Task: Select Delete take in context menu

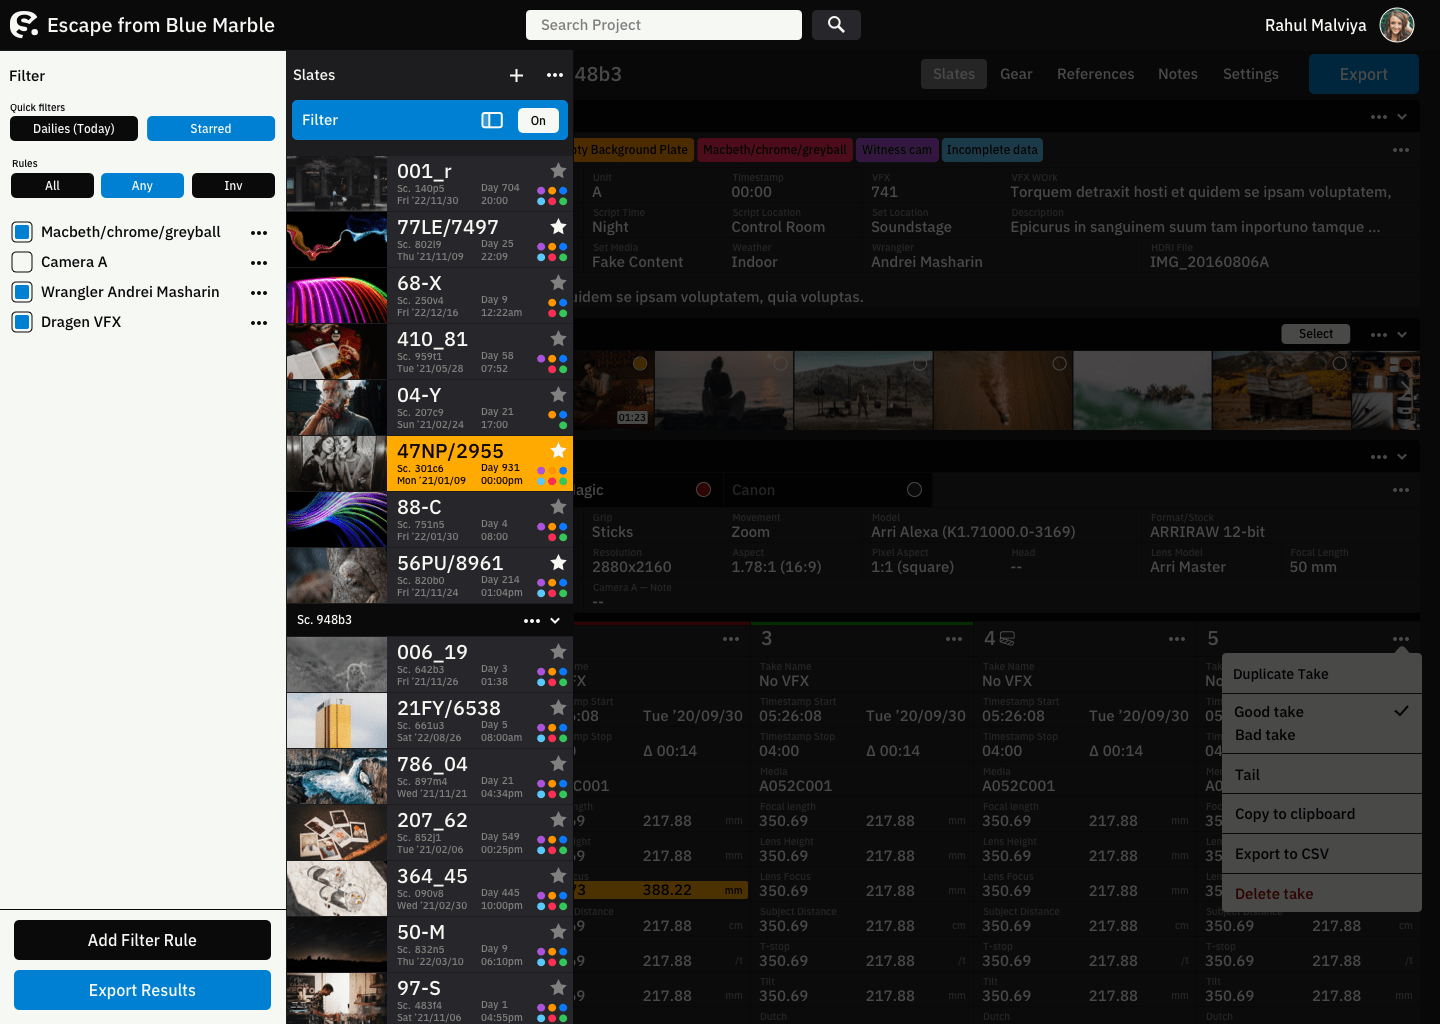Action: click(1273, 894)
